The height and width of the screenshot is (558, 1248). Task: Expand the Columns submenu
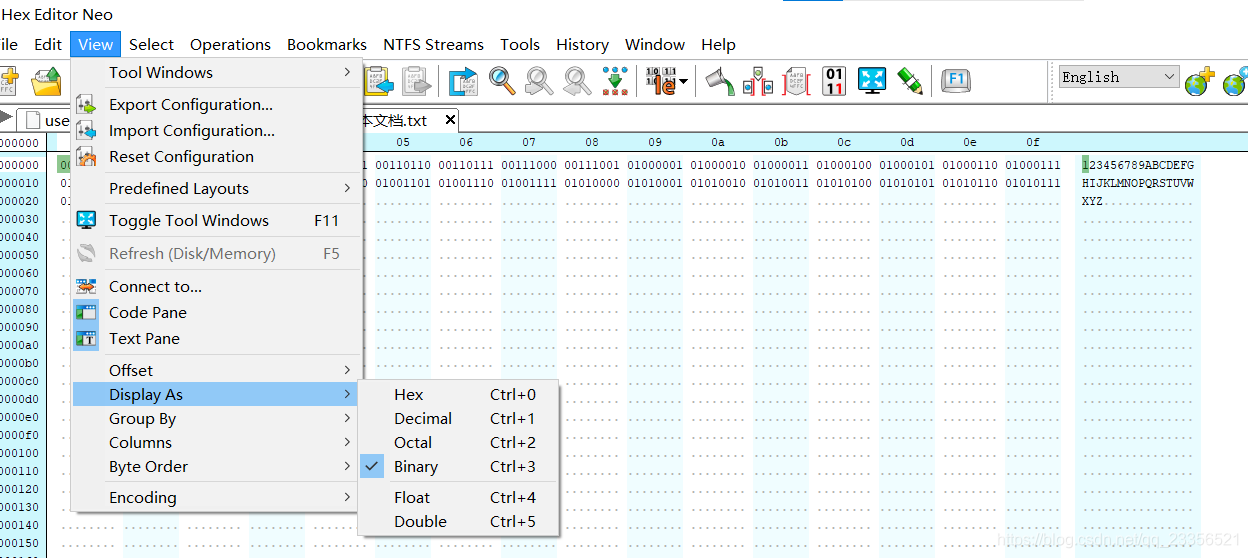(x=217, y=442)
